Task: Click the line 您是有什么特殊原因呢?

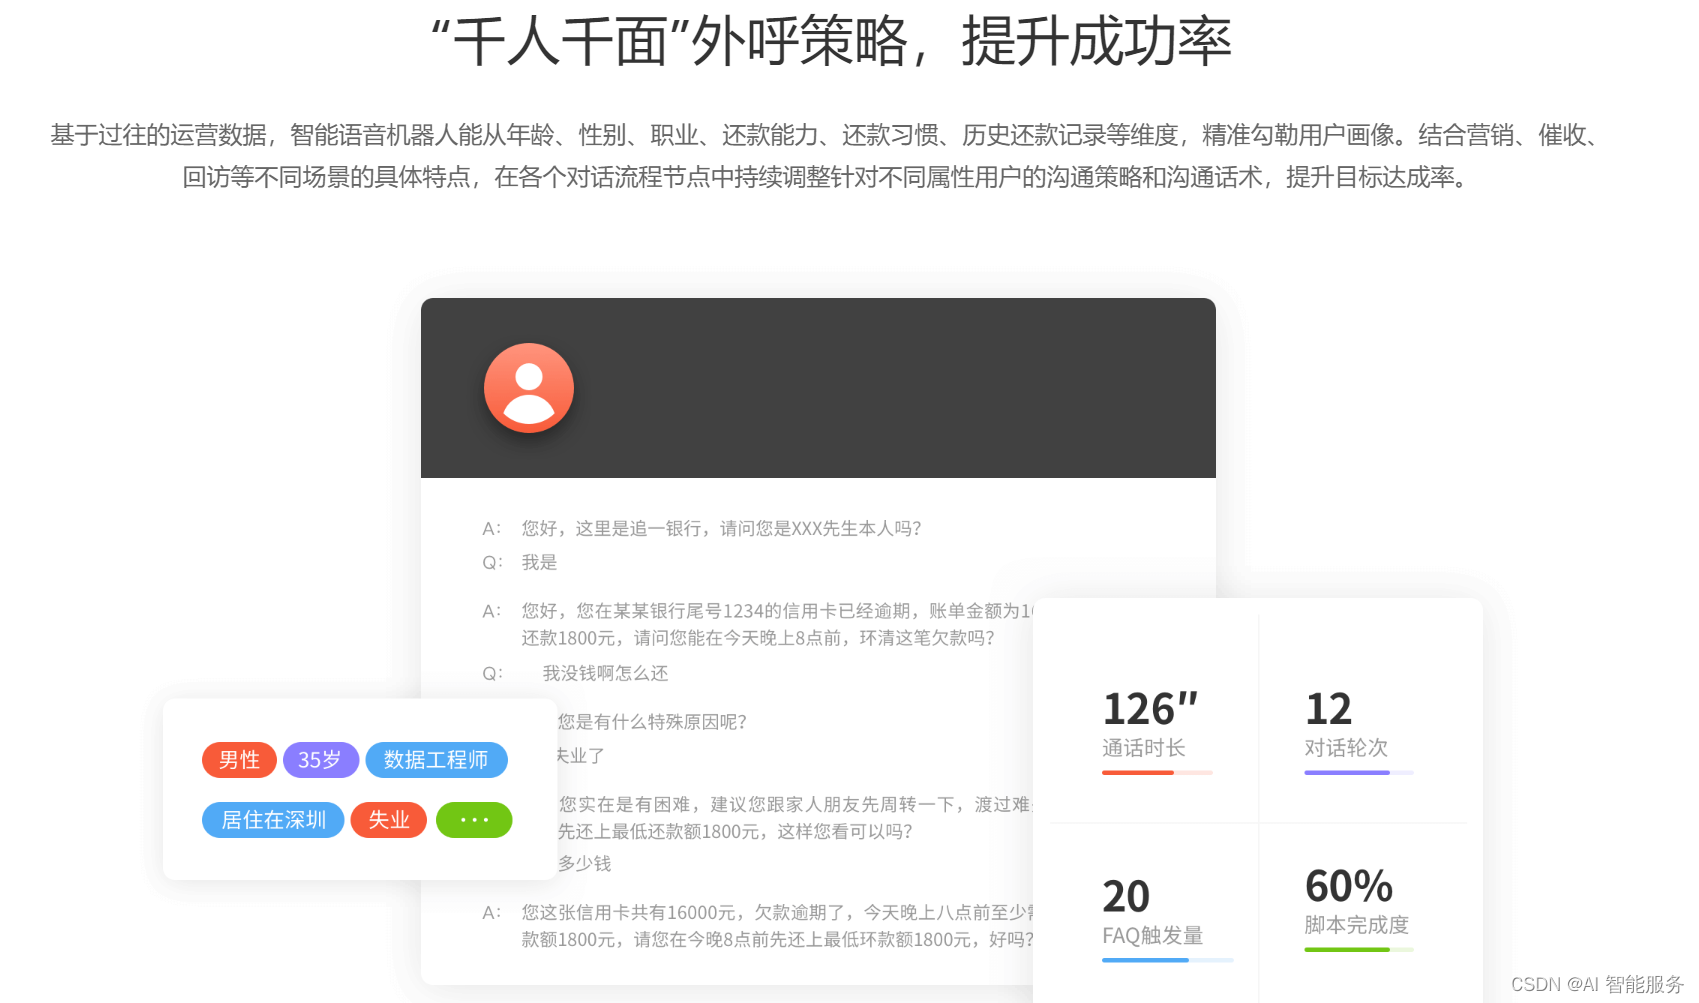Action: click(652, 722)
